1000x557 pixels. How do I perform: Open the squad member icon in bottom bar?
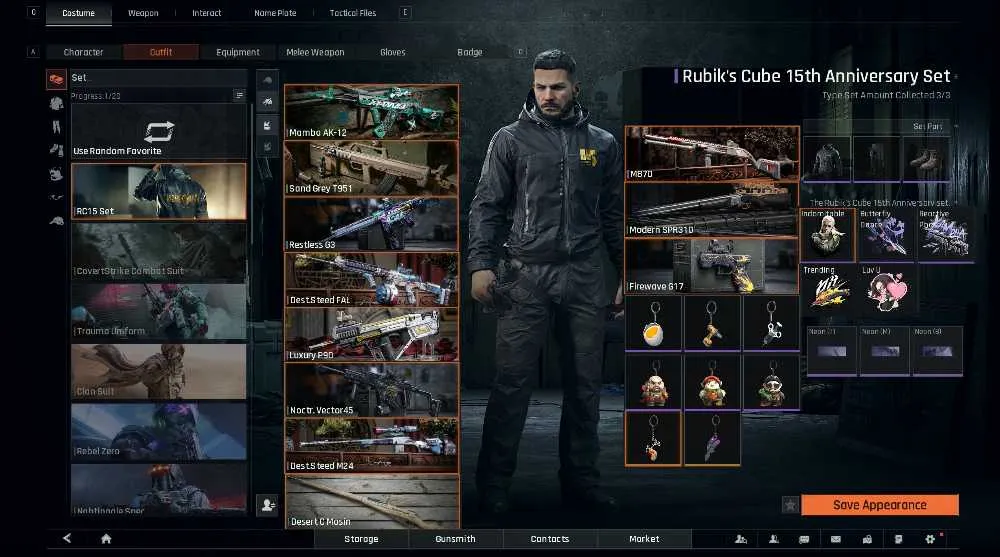774,539
